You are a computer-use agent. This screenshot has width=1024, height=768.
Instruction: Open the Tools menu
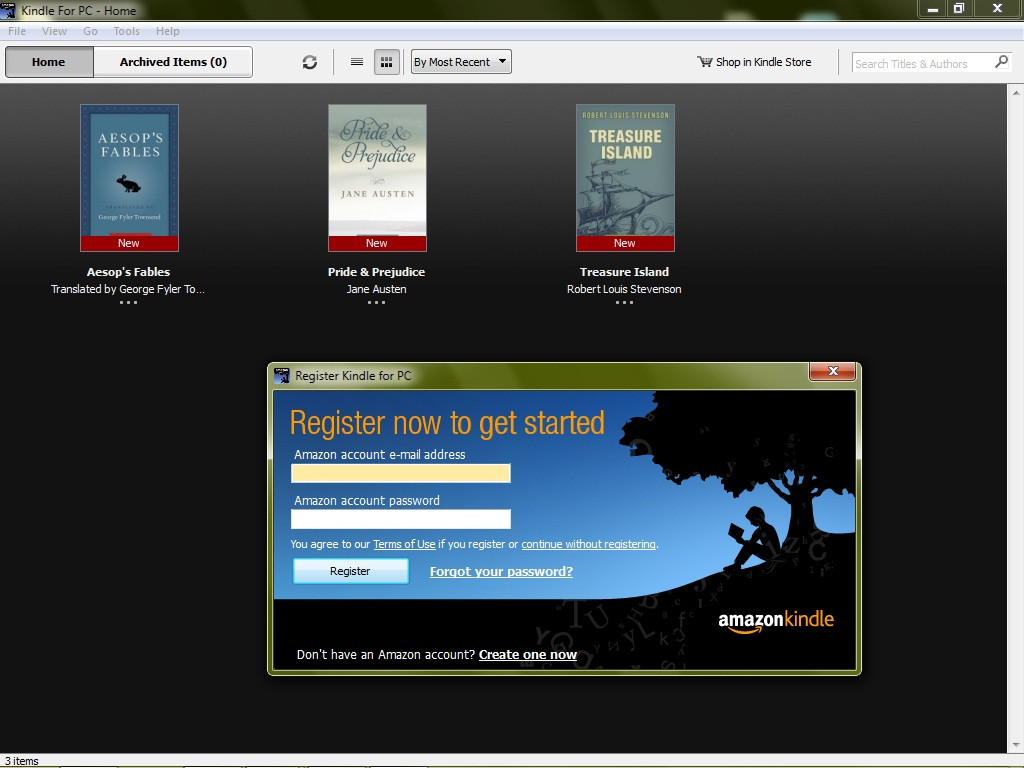(126, 31)
